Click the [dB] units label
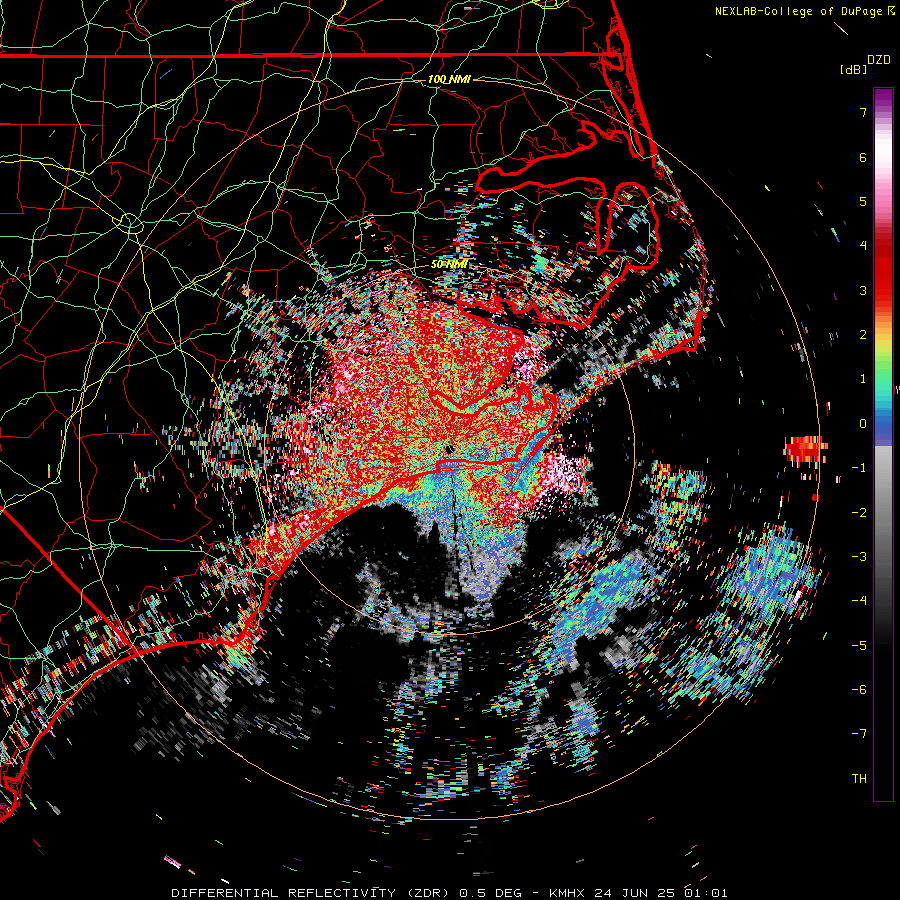This screenshot has height=900, width=900. pos(853,69)
